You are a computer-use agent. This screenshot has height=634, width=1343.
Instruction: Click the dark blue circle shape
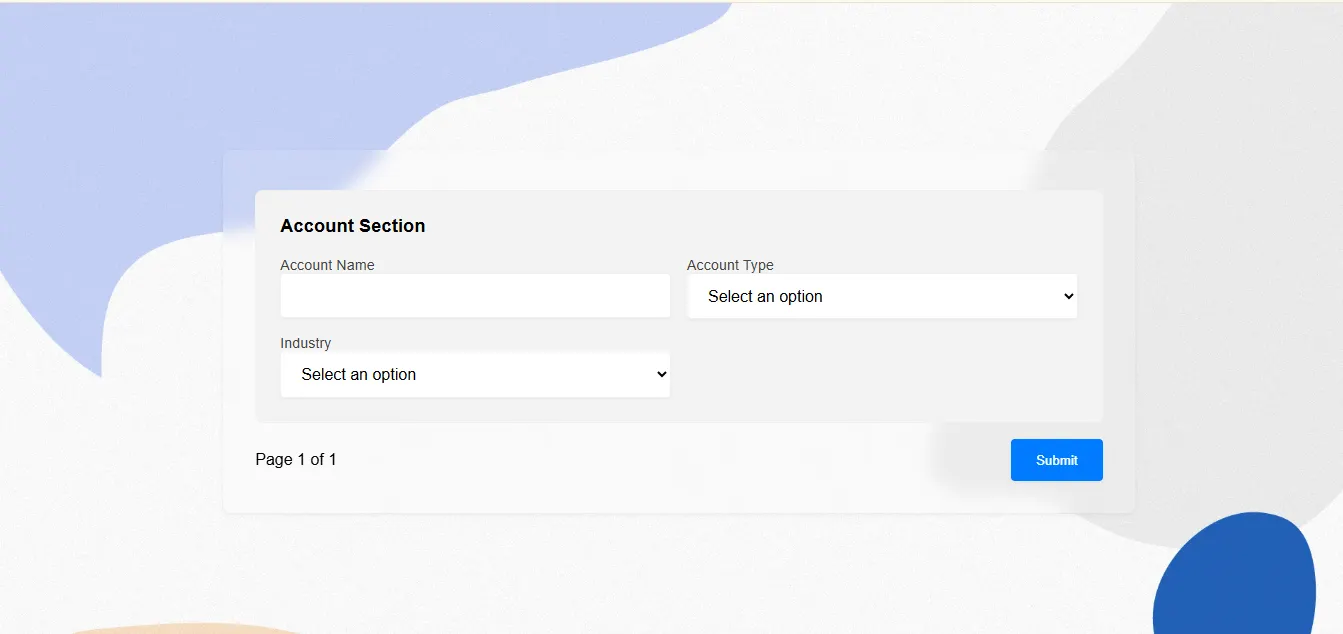(1235, 585)
